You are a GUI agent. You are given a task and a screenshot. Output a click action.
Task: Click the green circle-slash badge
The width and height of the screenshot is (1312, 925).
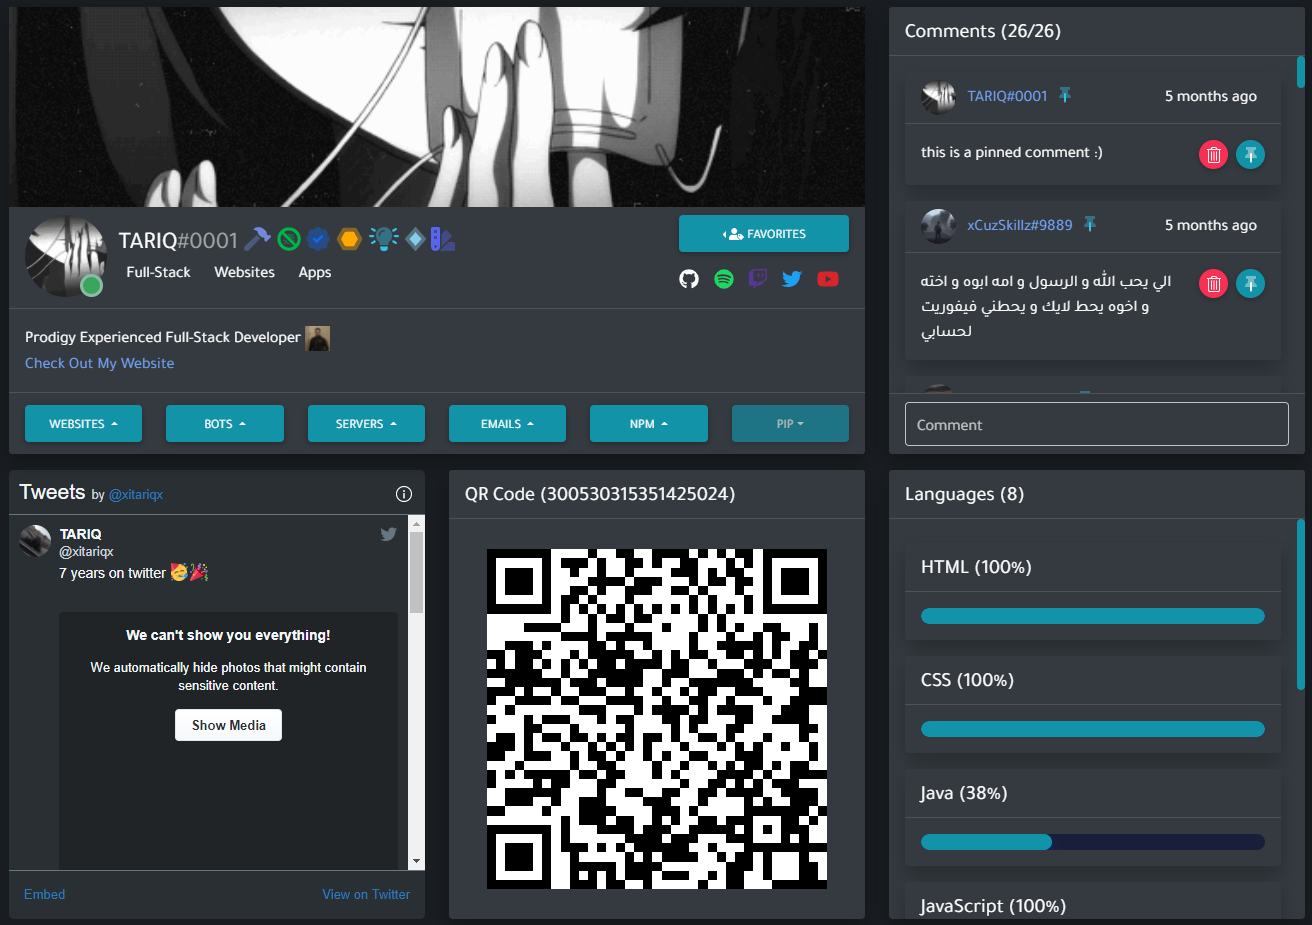[x=289, y=239]
